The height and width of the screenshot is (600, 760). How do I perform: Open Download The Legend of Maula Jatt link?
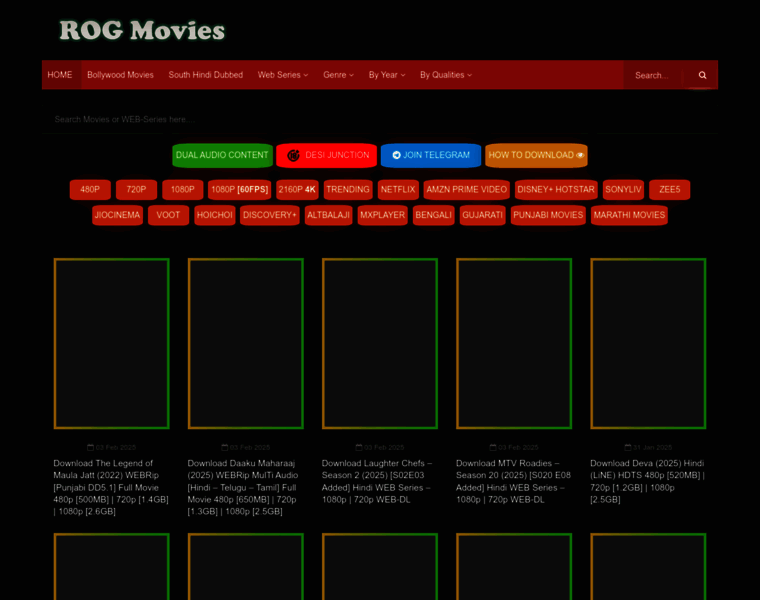tap(111, 487)
